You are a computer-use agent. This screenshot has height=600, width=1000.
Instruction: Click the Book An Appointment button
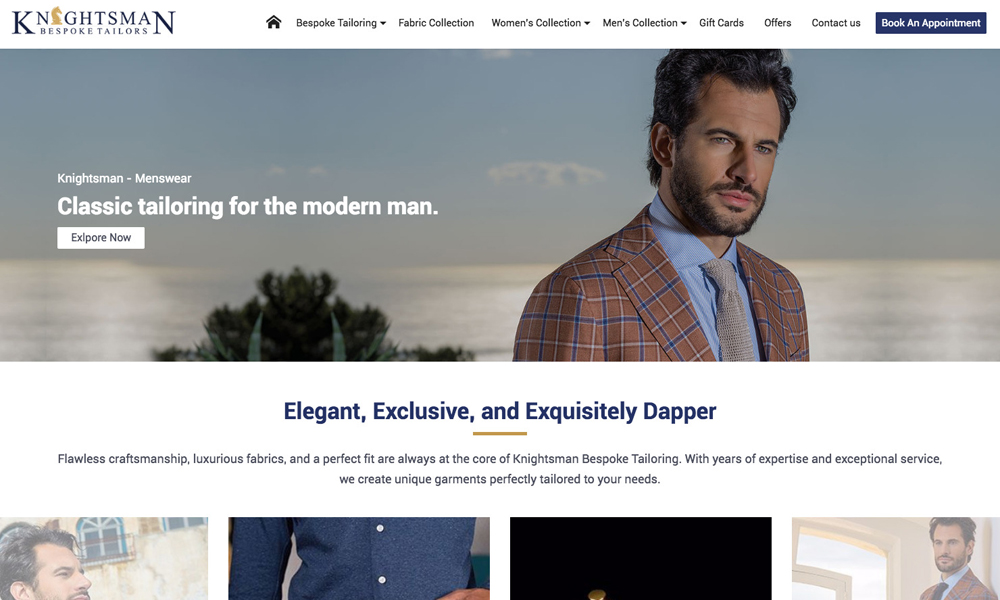point(930,23)
